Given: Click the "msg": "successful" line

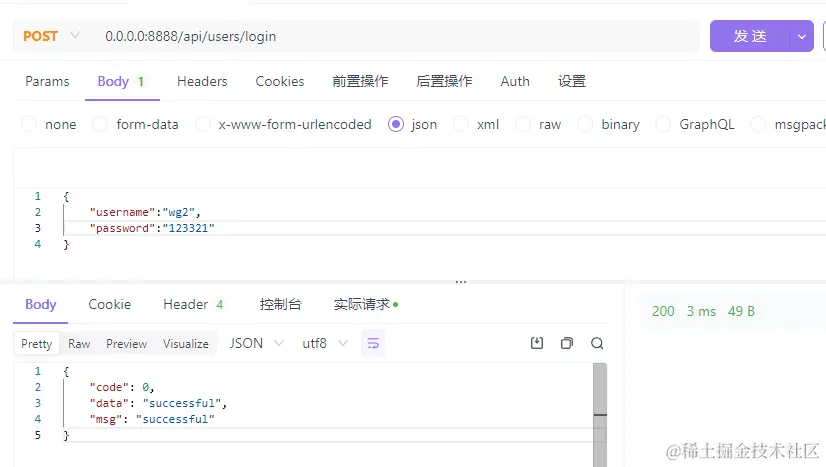Looking at the screenshot, I should pos(152,419).
